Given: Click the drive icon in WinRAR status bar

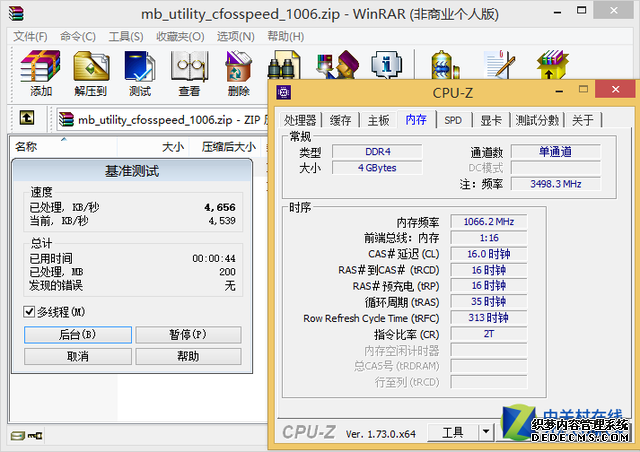Looking at the screenshot, I should [x=18, y=436].
